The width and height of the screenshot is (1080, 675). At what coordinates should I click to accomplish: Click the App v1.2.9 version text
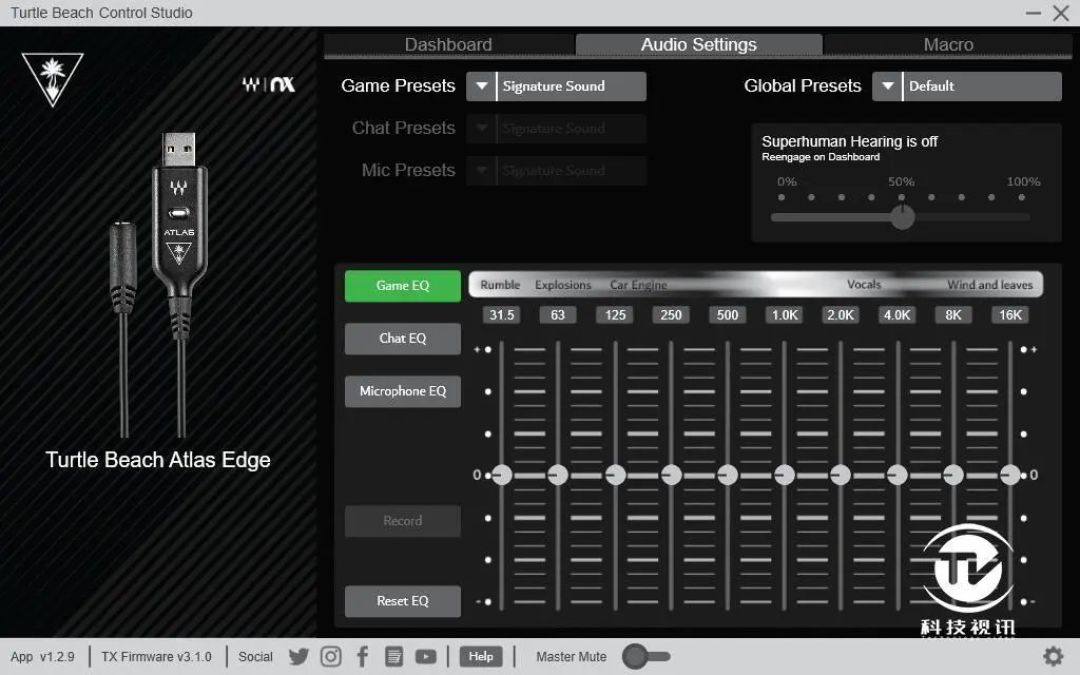pos(43,656)
